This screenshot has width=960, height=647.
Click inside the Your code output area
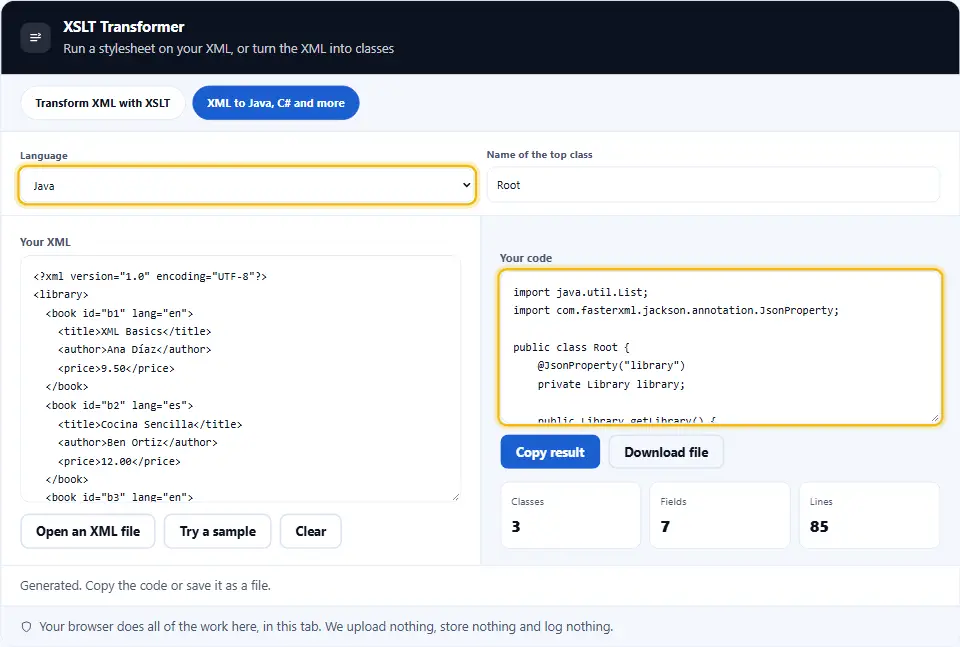720,347
